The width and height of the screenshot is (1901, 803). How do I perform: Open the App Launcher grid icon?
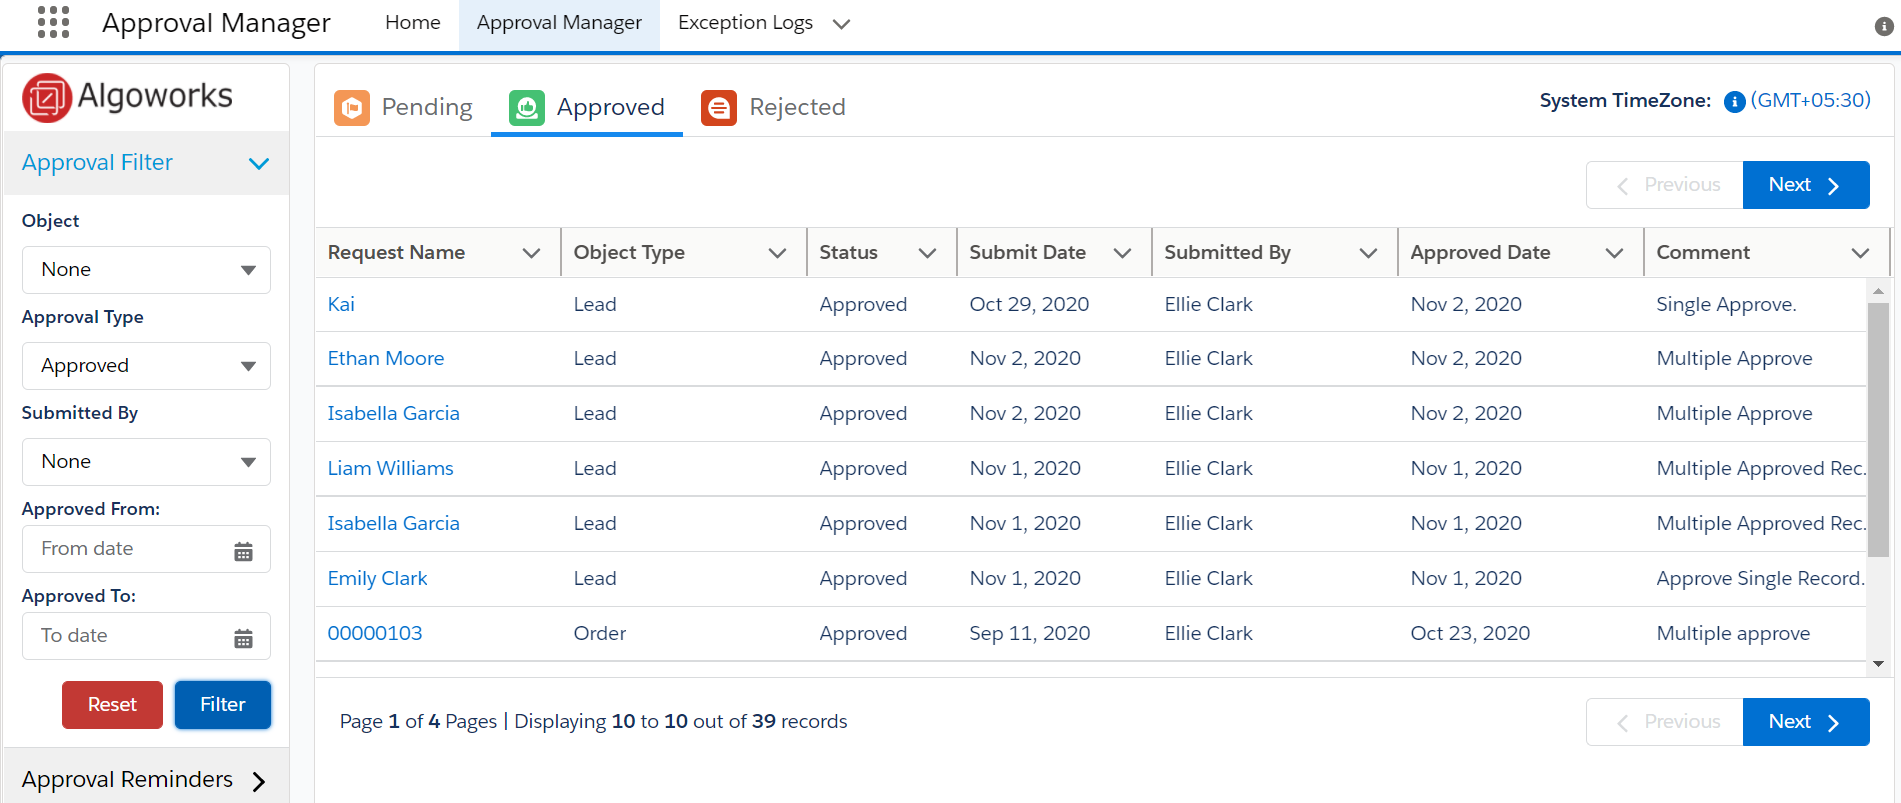pos(53,22)
